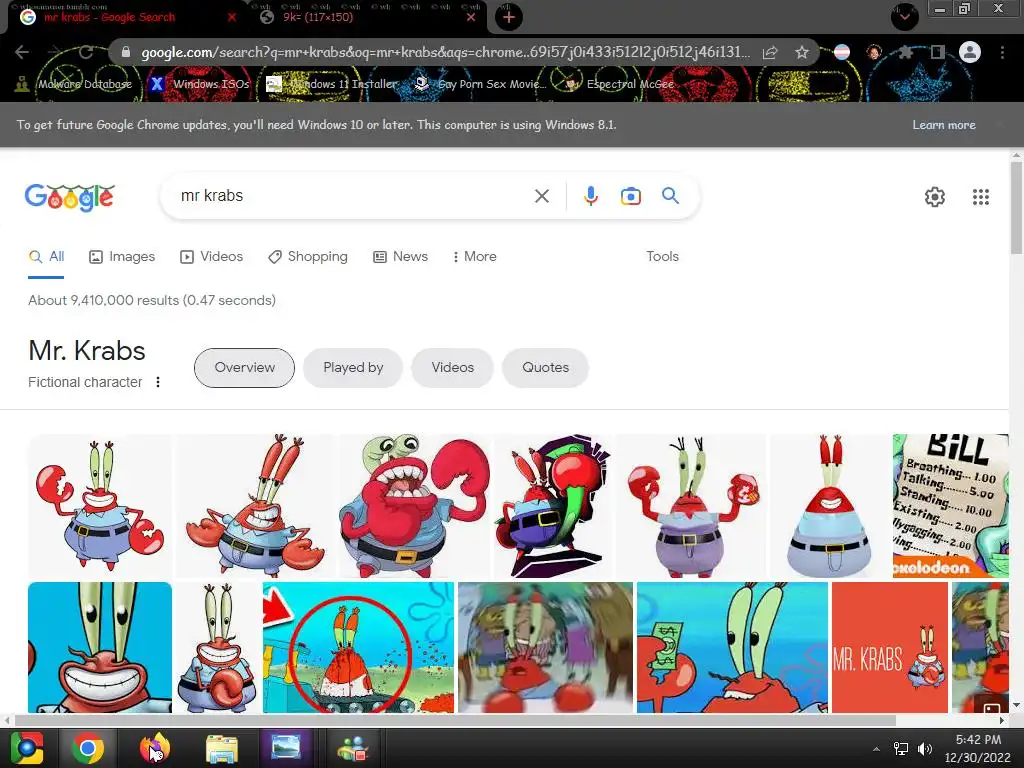Click the vertical page scrollbar
This screenshot has height=768, width=1024.
(1016, 209)
